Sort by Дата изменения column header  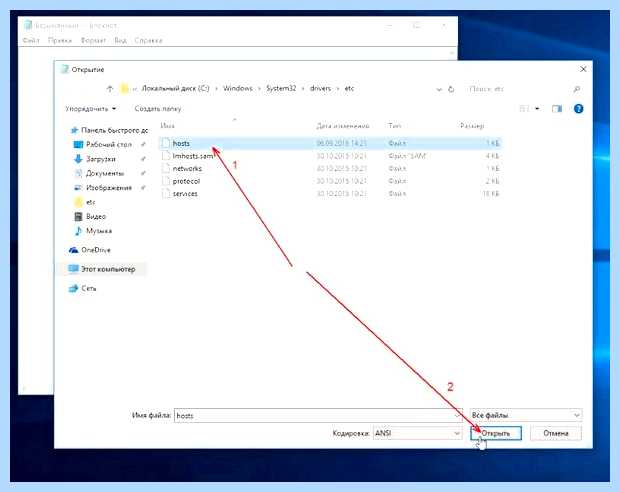[x=342, y=126]
